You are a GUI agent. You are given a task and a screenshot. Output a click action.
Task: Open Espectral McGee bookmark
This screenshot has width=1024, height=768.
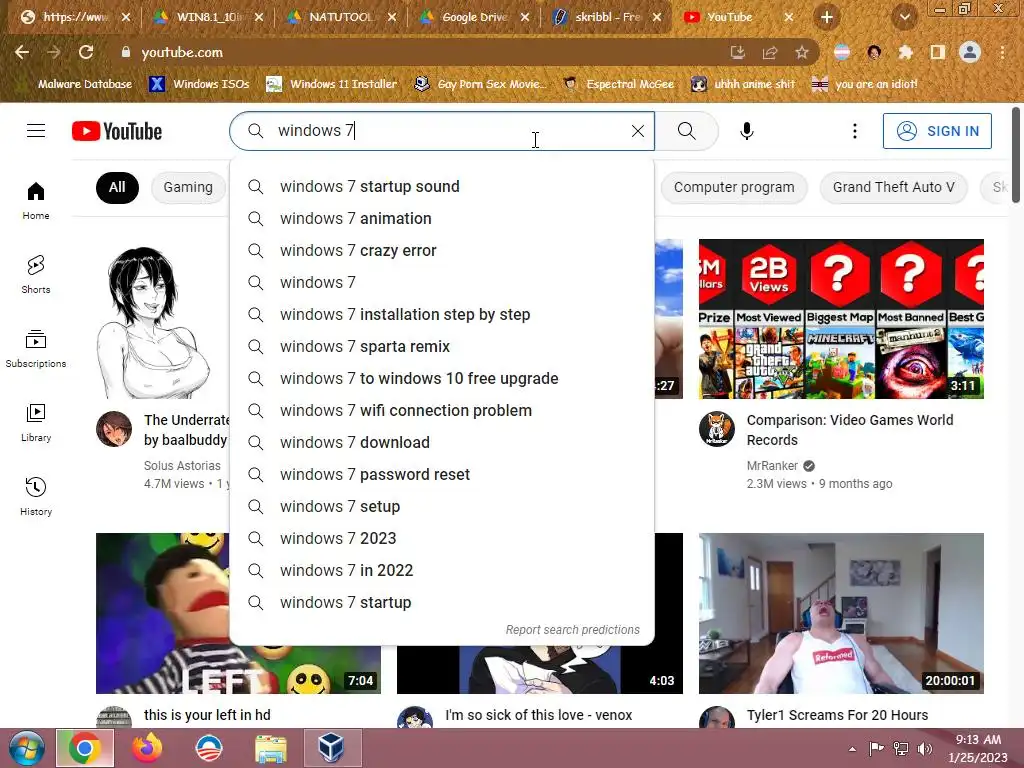coord(618,84)
